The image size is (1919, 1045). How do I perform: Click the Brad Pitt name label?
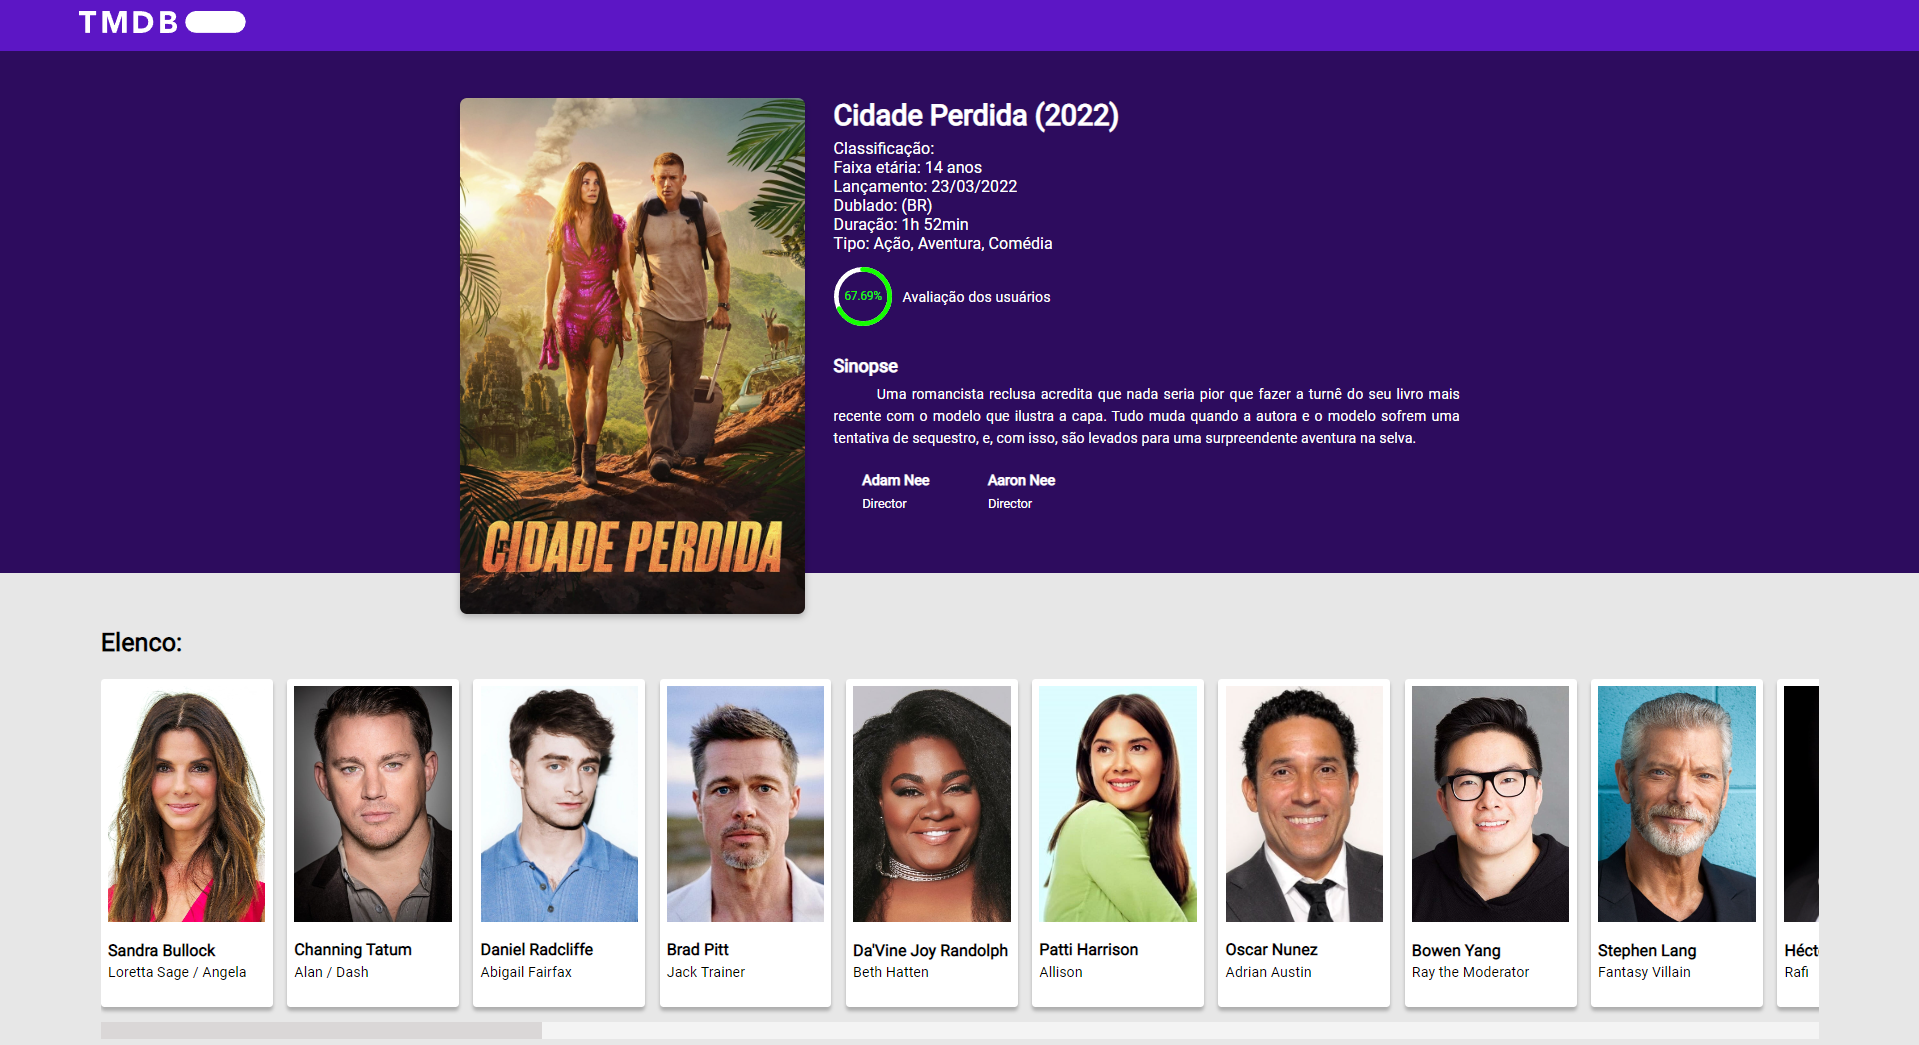698,950
